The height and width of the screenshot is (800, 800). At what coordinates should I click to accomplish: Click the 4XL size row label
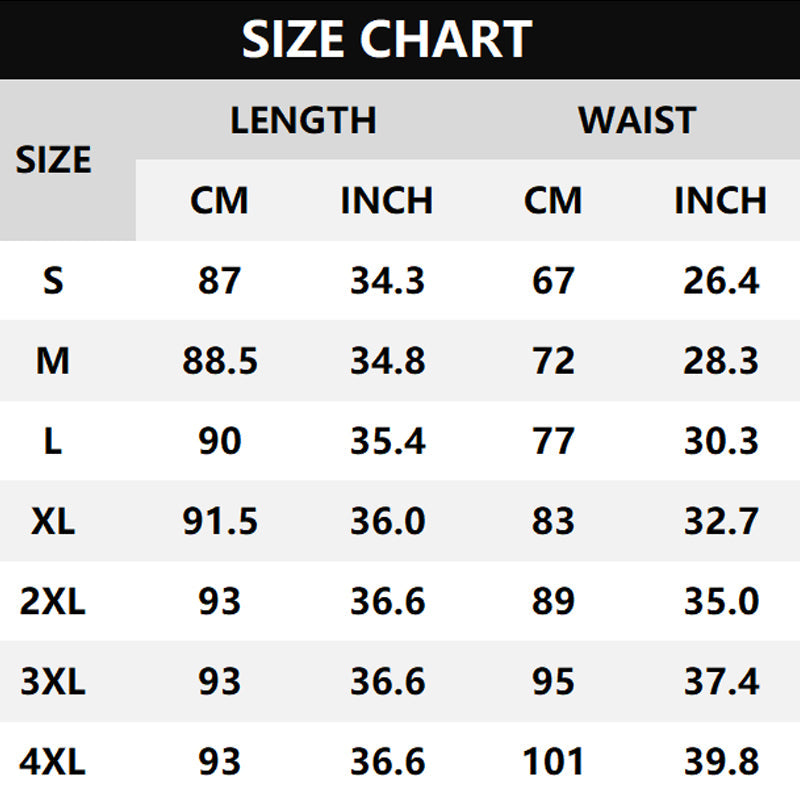[53, 762]
